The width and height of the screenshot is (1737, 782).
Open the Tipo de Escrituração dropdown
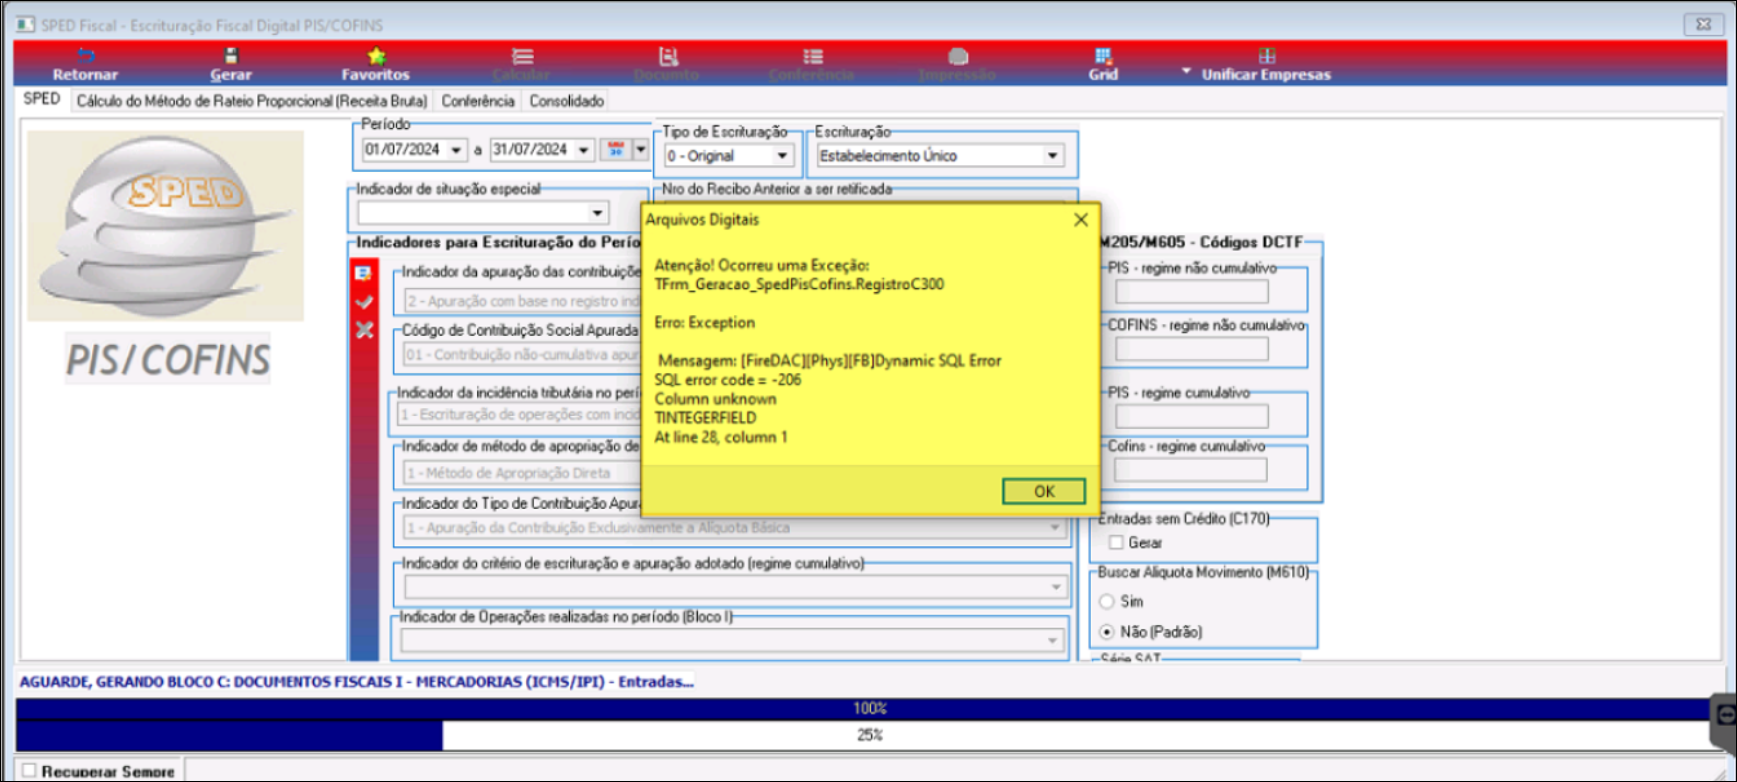pyautogui.click(x=783, y=156)
